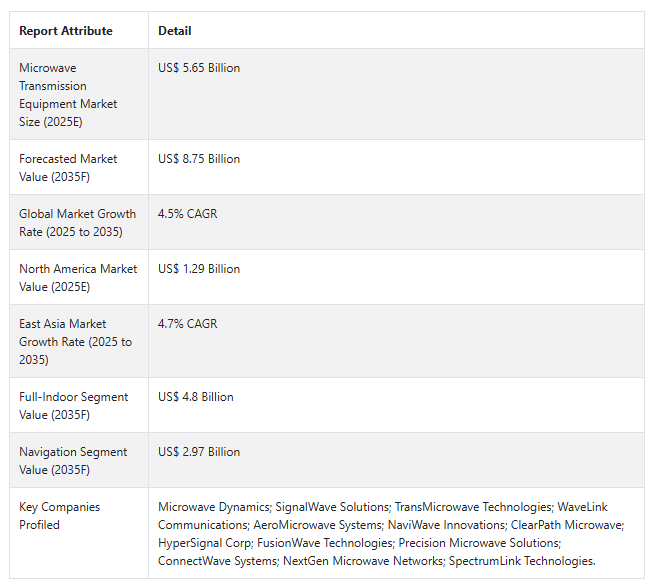Viewport: 651px width, 580px height.
Task: Select the North America Market Value cell
Action: 78,278
